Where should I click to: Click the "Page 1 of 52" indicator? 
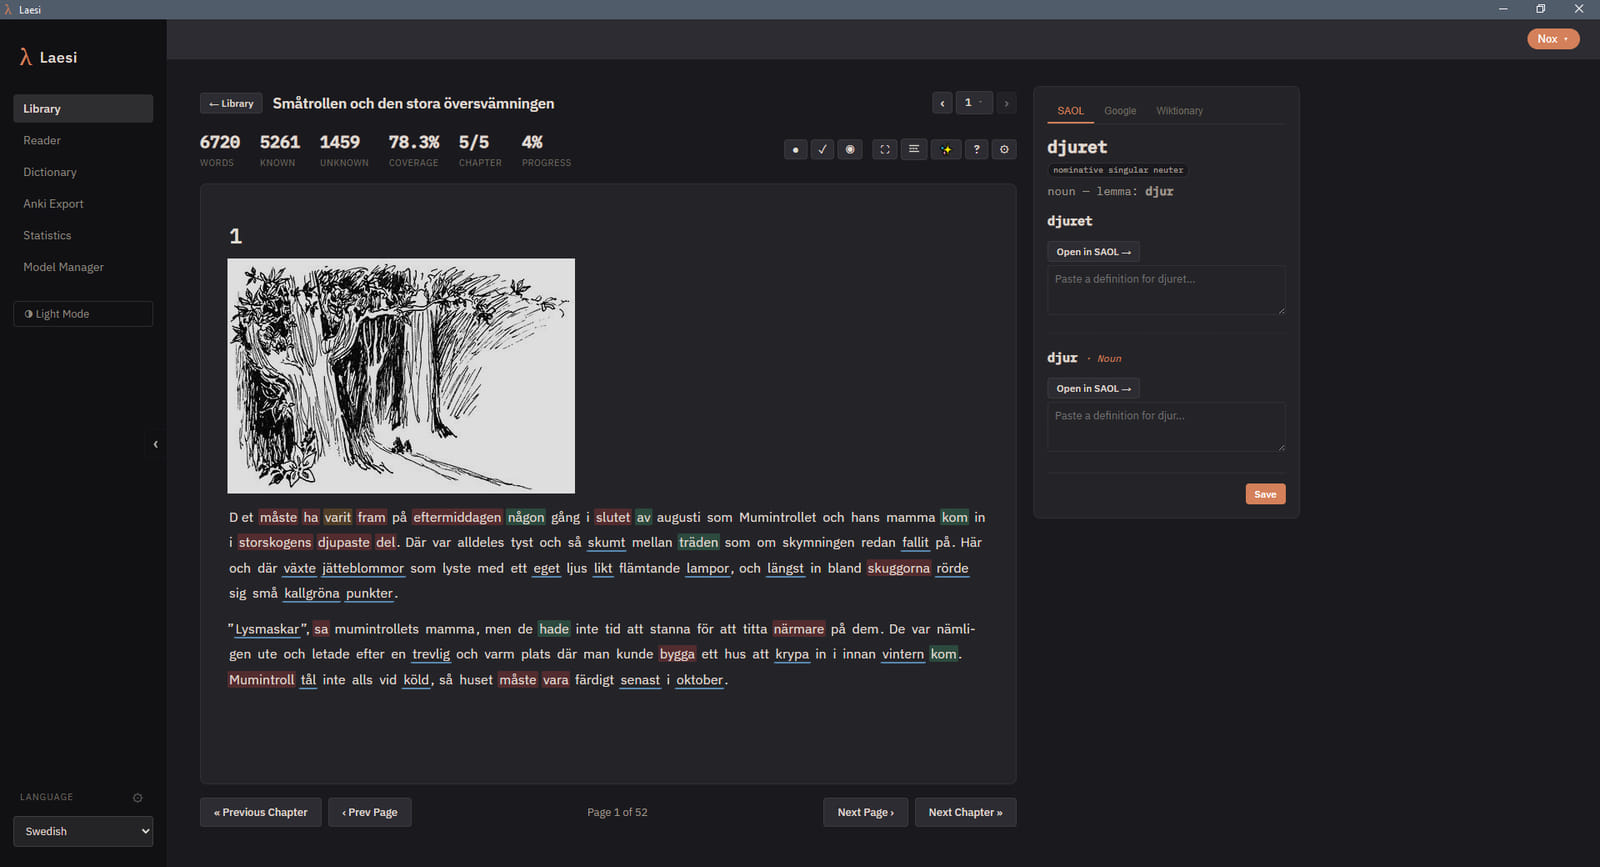tap(617, 813)
